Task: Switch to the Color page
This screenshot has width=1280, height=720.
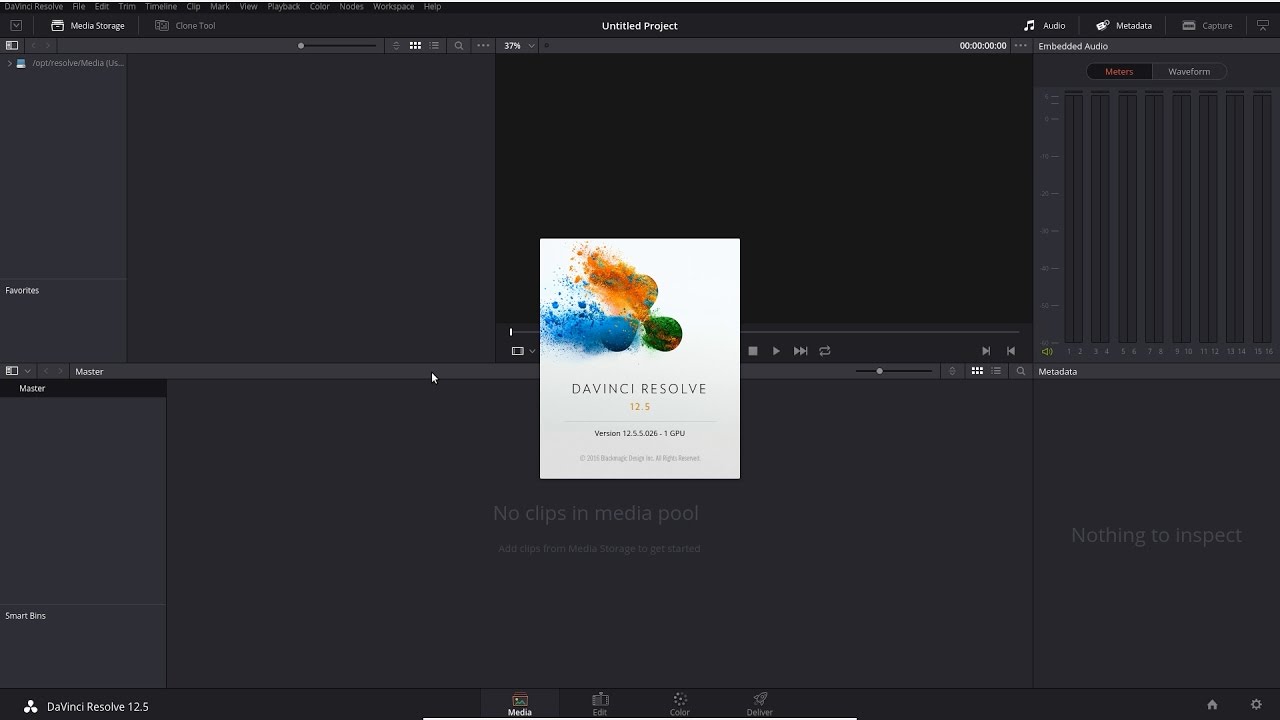Action: click(680, 704)
